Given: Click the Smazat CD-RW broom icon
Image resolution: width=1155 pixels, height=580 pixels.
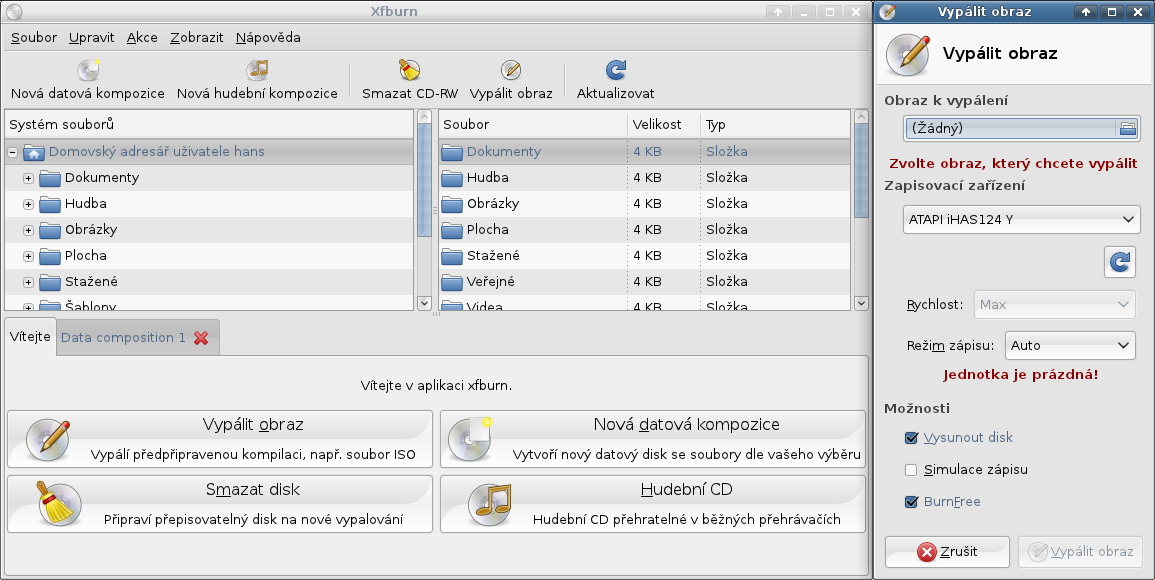Looking at the screenshot, I should click(x=410, y=70).
